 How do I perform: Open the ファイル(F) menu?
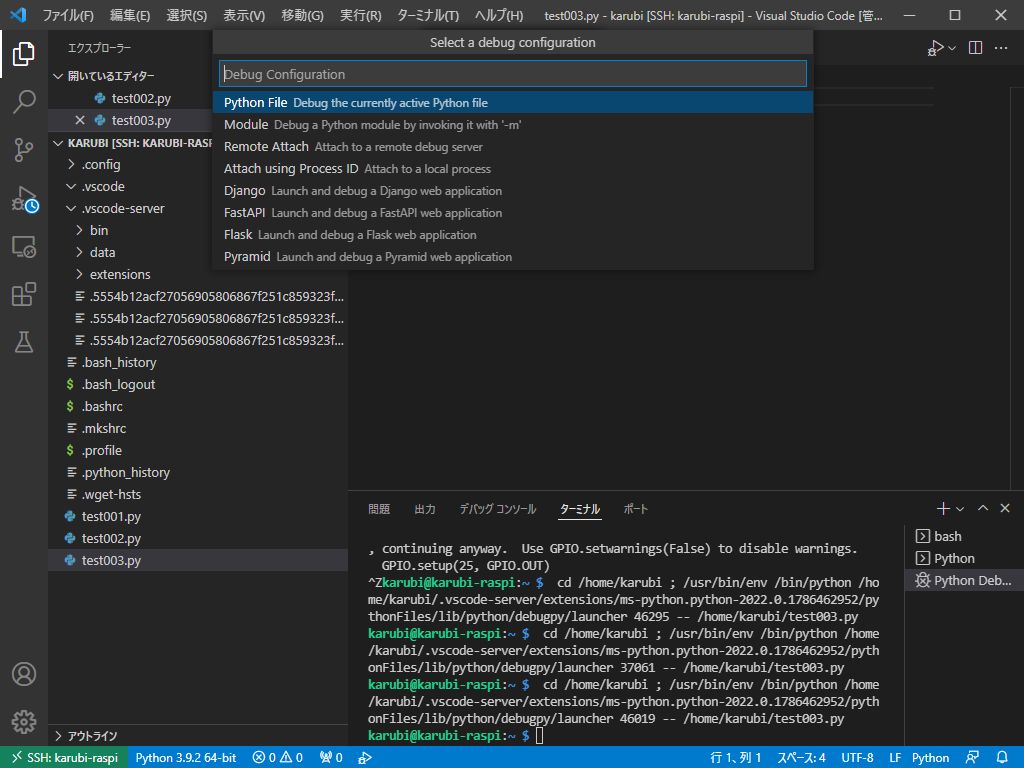click(67, 15)
